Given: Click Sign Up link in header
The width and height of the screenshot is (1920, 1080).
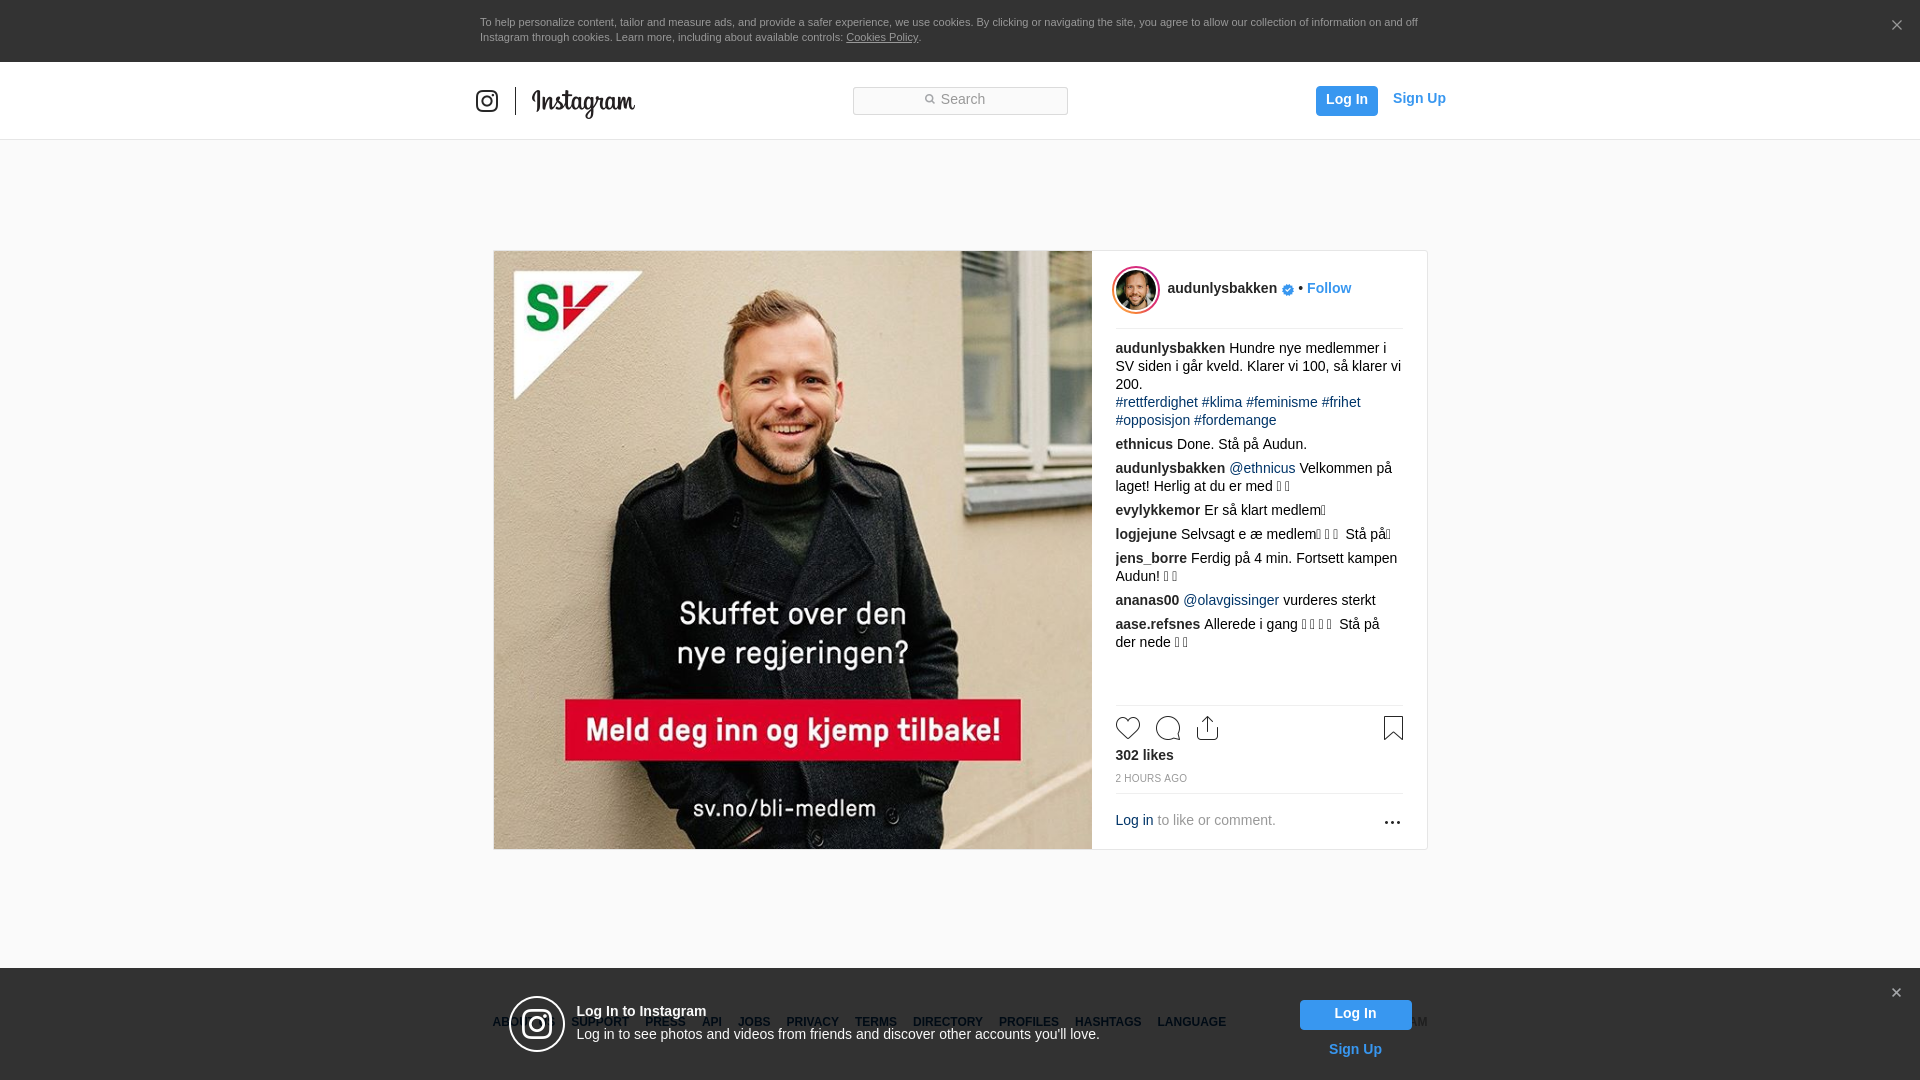Looking at the screenshot, I should (x=1419, y=98).
